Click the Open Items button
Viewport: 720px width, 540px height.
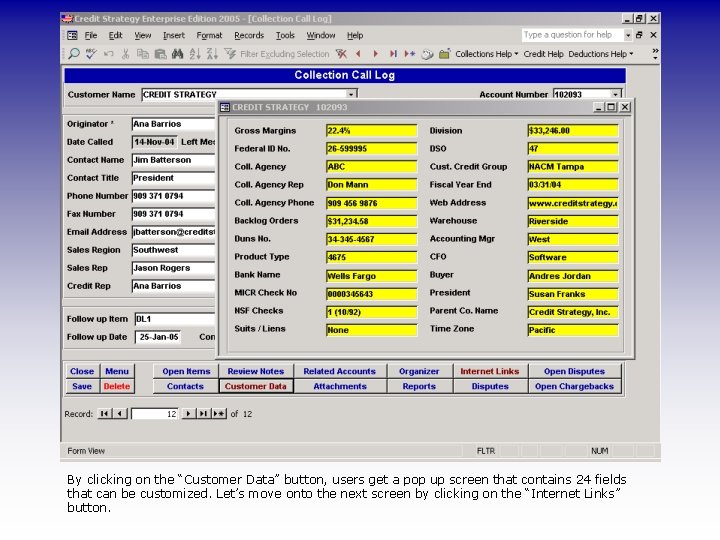186,371
